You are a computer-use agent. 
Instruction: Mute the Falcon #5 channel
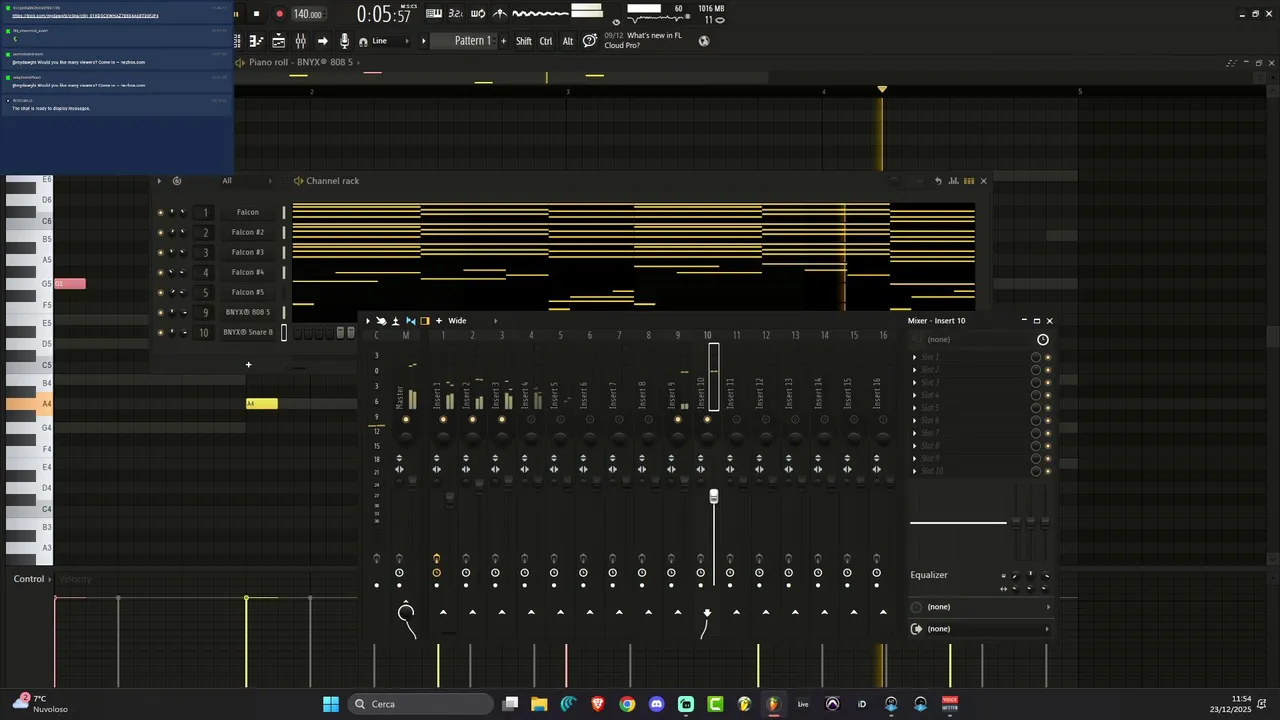(160, 292)
